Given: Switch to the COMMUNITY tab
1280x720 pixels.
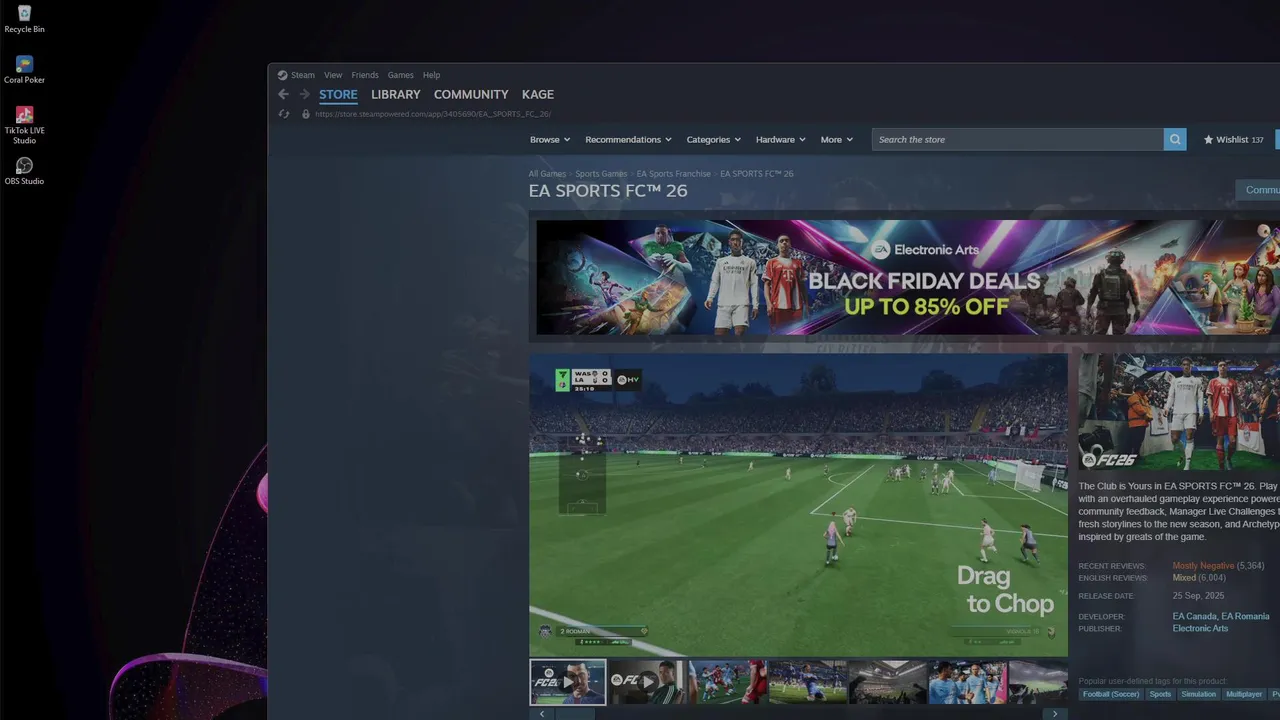Looking at the screenshot, I should [x=471, y=95].
